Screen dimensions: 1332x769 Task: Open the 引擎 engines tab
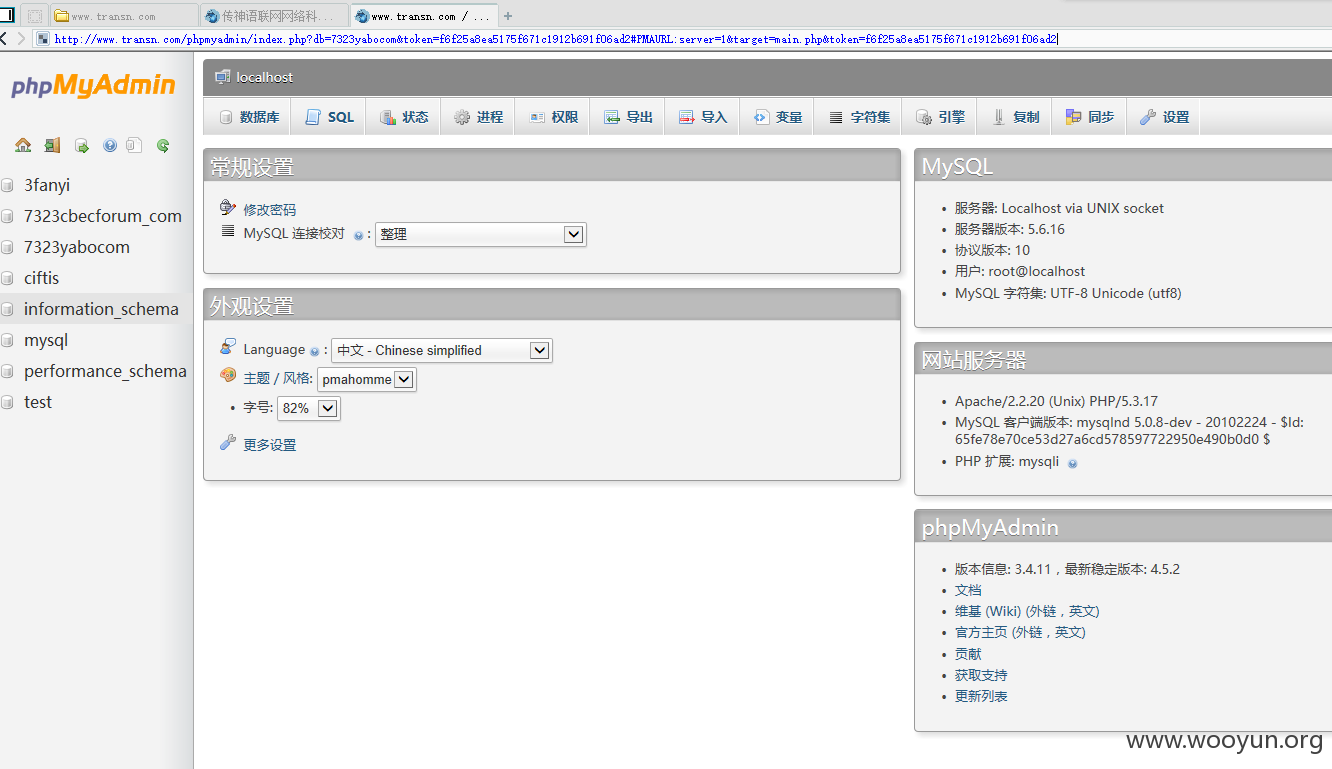click(x=939, y=117)
